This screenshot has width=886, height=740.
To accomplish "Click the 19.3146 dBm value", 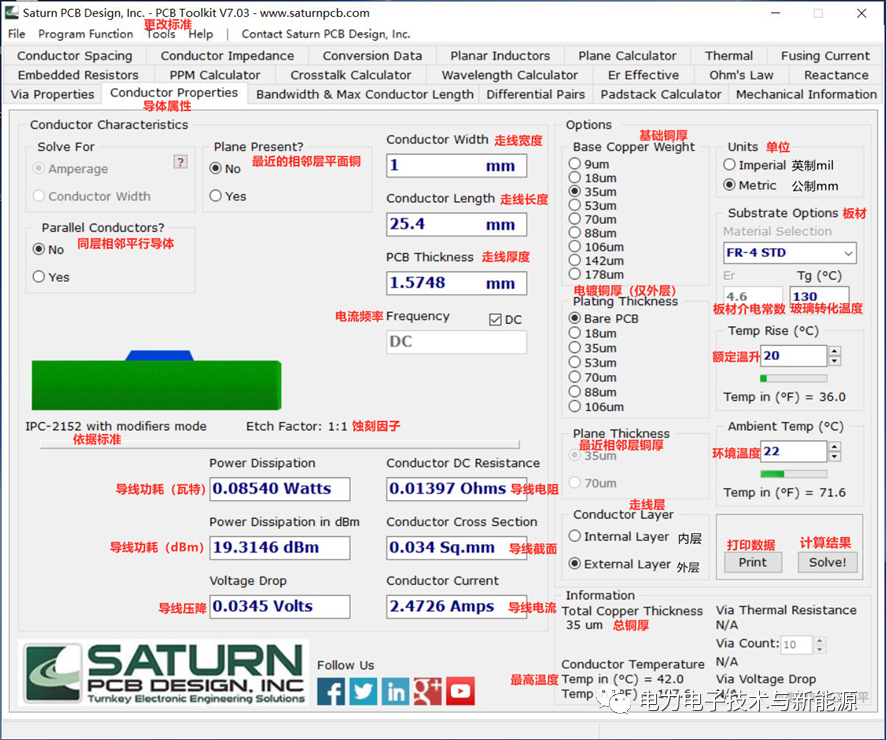I will click(x=280, y=548).
